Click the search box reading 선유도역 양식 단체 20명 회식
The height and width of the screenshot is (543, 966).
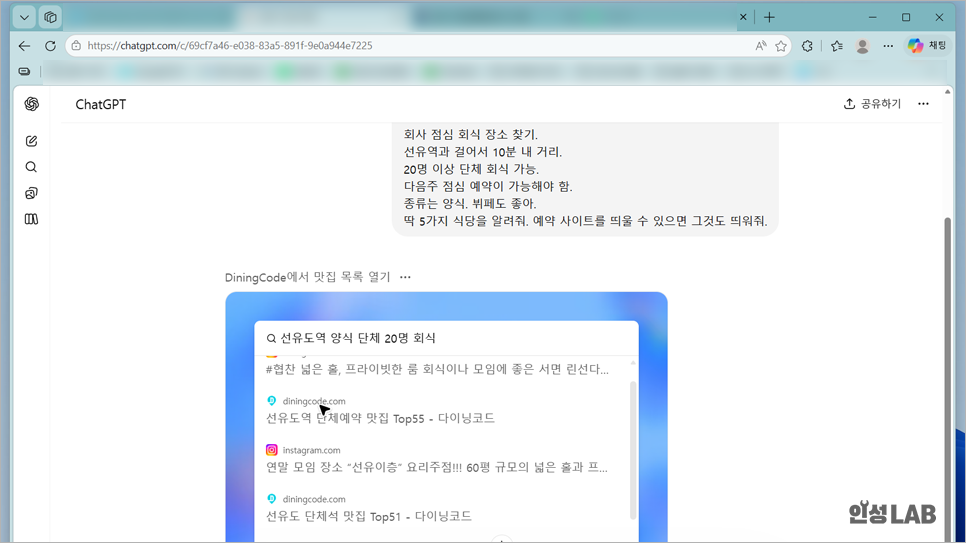pos(446,338)
